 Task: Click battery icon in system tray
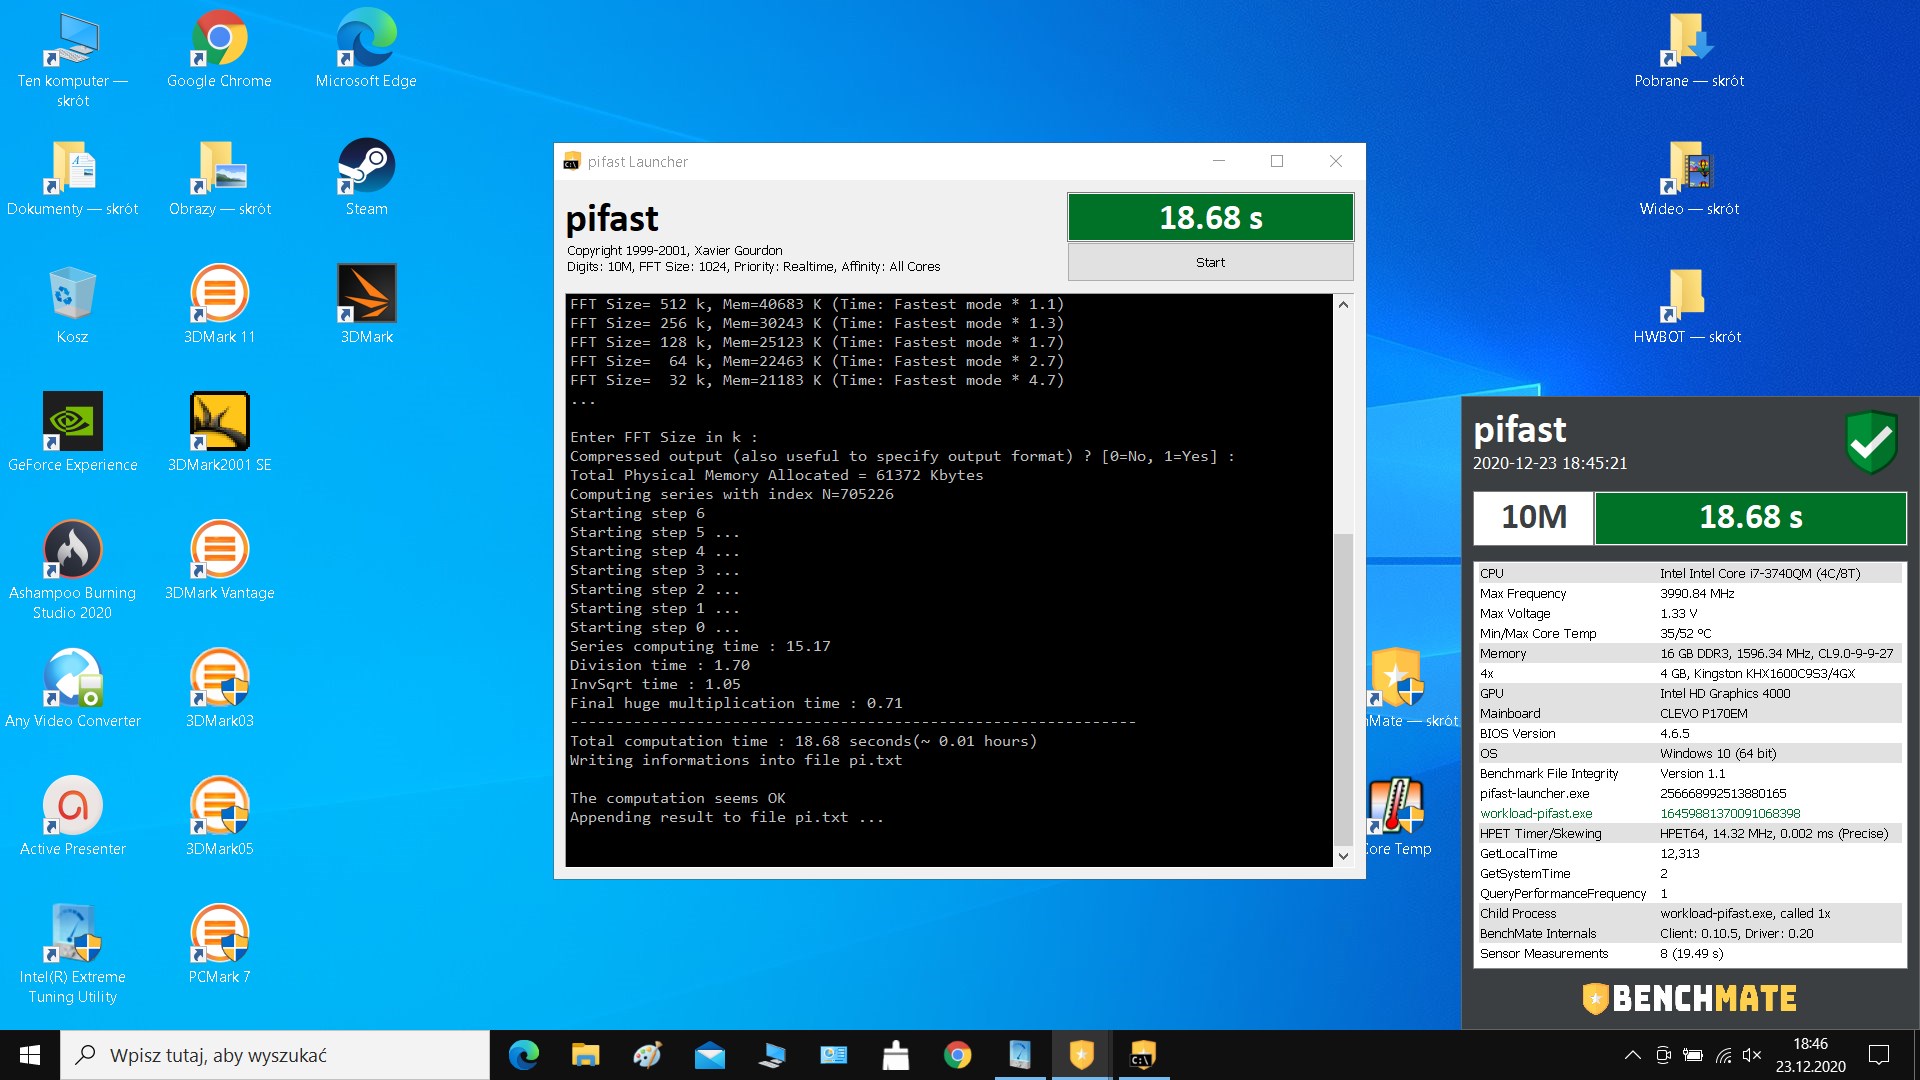tap(1693, 1055)
